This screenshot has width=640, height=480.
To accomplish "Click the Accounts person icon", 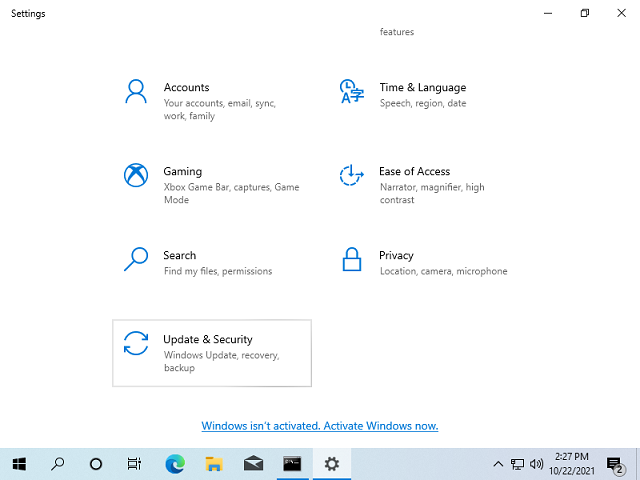I will click(x=136, y=92).
